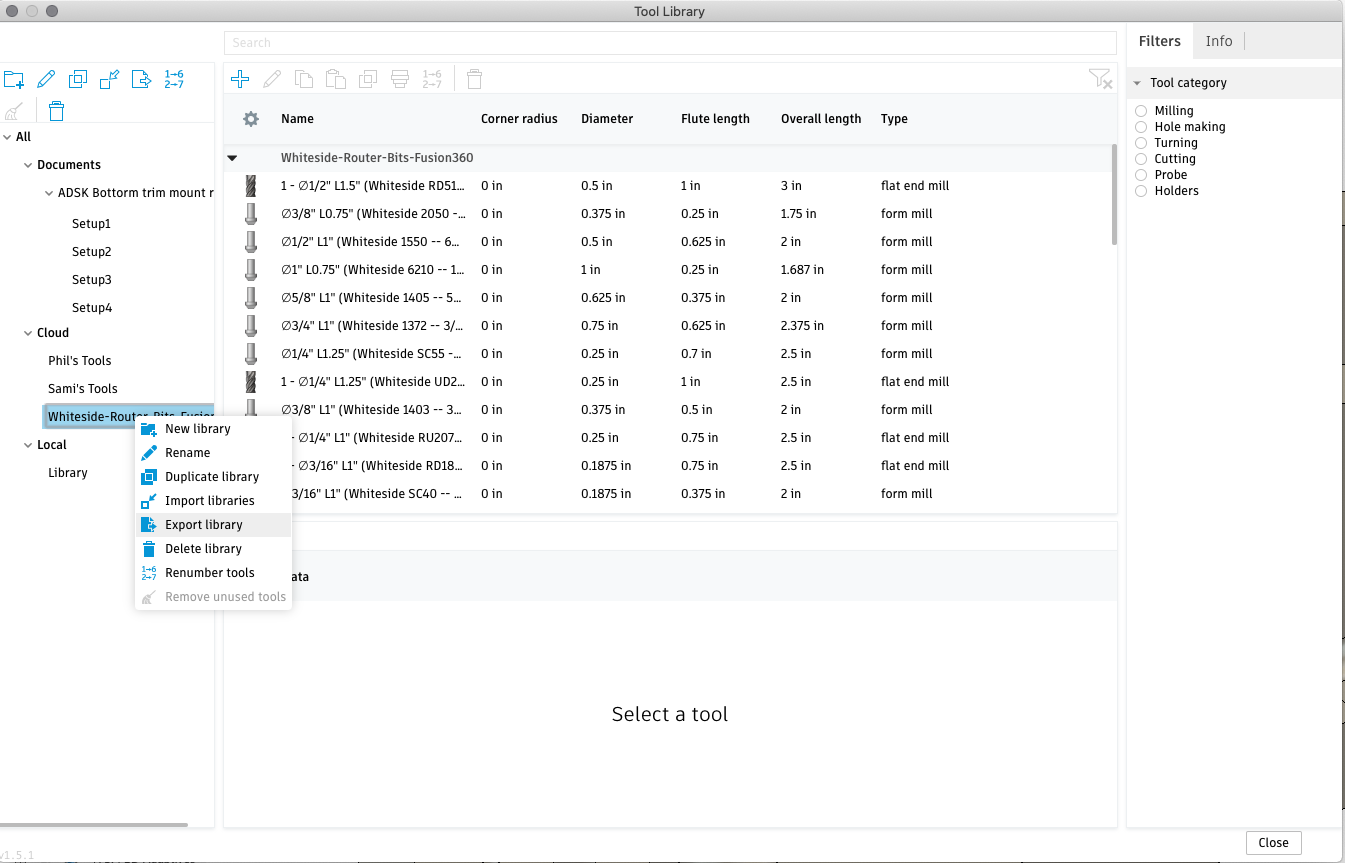Click the Close button
1345x863 pixels.
1273,843
